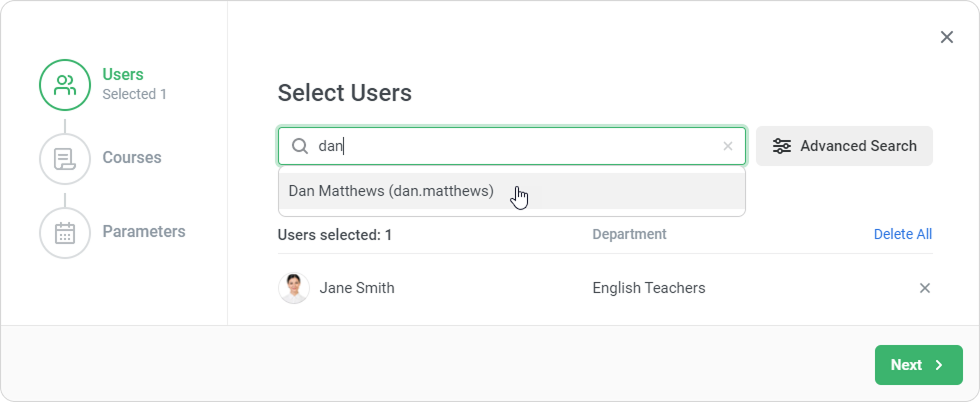The height and width of the screenshot is (402, 980).
Task: Click the arrow chevron on Next button
Action: pyautogui.click(x=939, y=365)
